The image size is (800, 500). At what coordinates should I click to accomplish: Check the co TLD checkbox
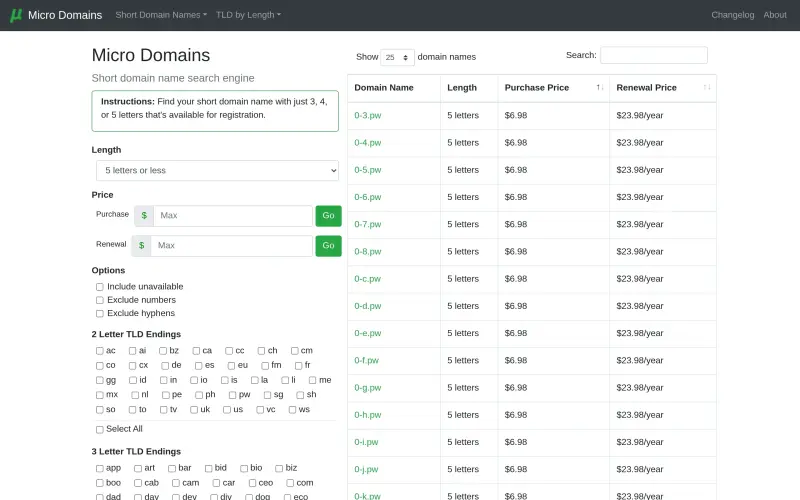click(x=99, y=366)
